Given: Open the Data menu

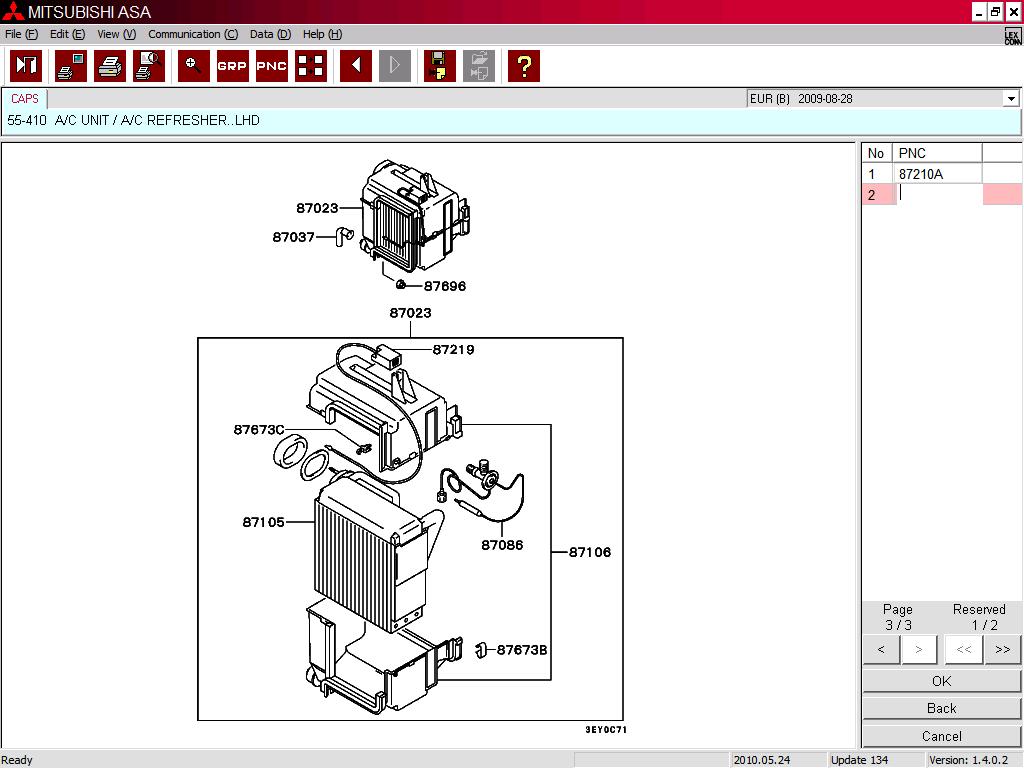Looking at the screenshot, I should 270,34.
